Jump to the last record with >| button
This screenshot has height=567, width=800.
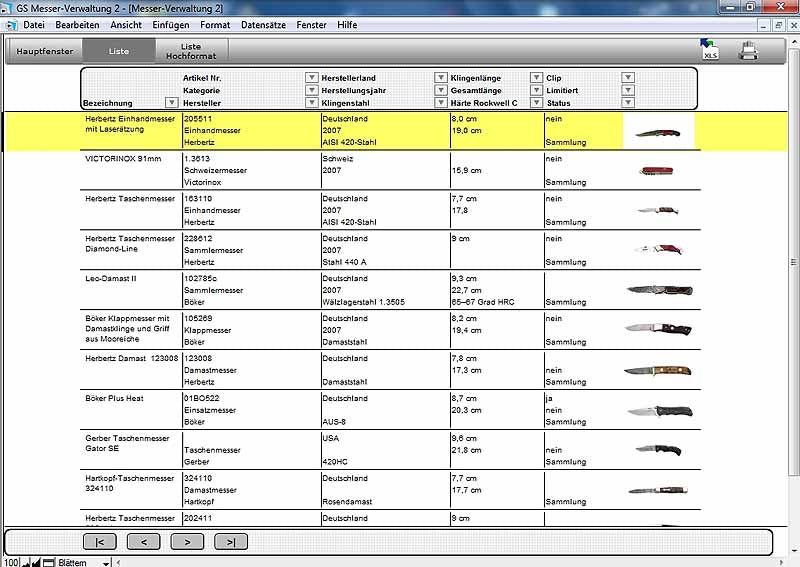point(231,542)
